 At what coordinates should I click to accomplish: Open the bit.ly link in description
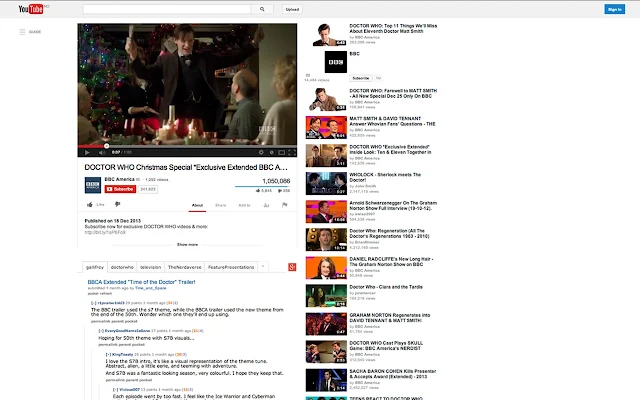(x=105, y=232)
